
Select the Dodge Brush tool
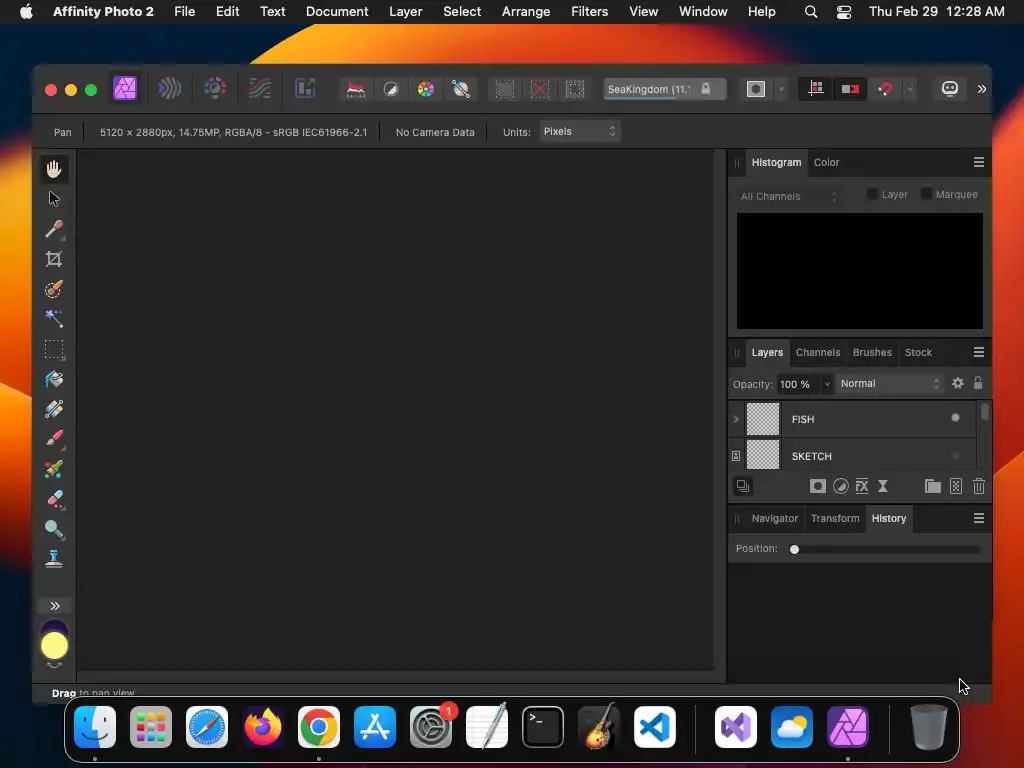pyautogui.click(x=54, y=529)
